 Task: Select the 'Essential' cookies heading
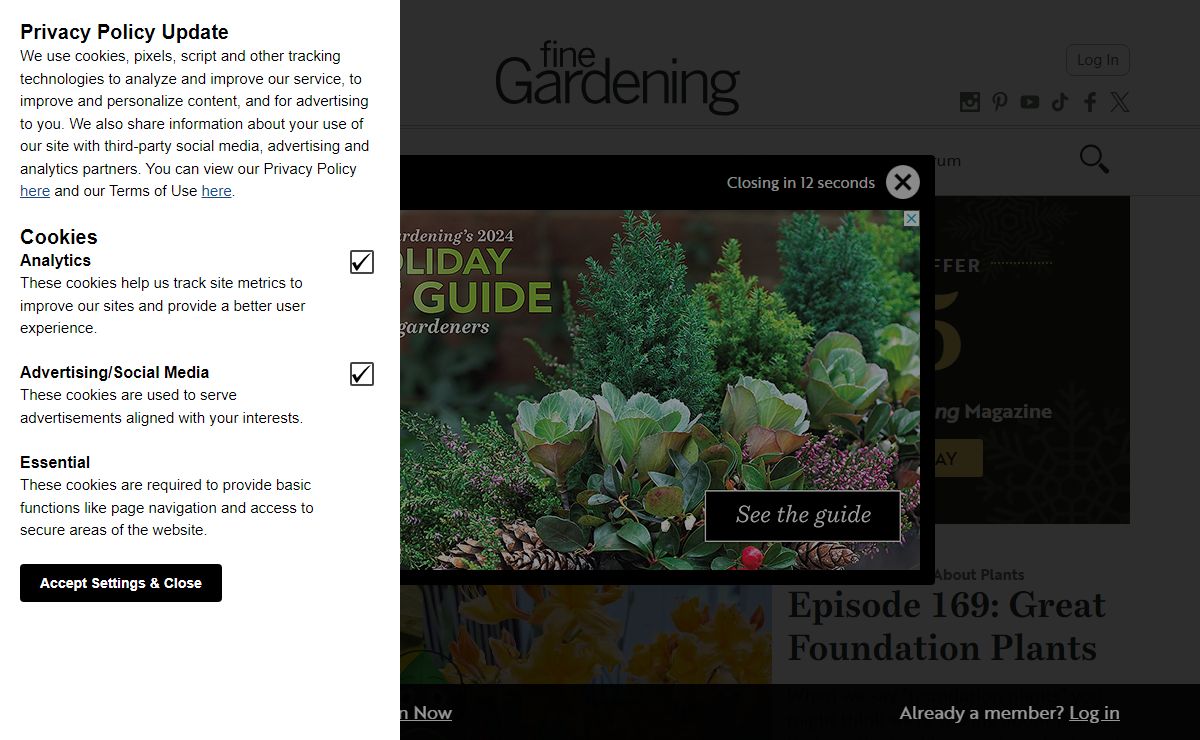(55, 462)
